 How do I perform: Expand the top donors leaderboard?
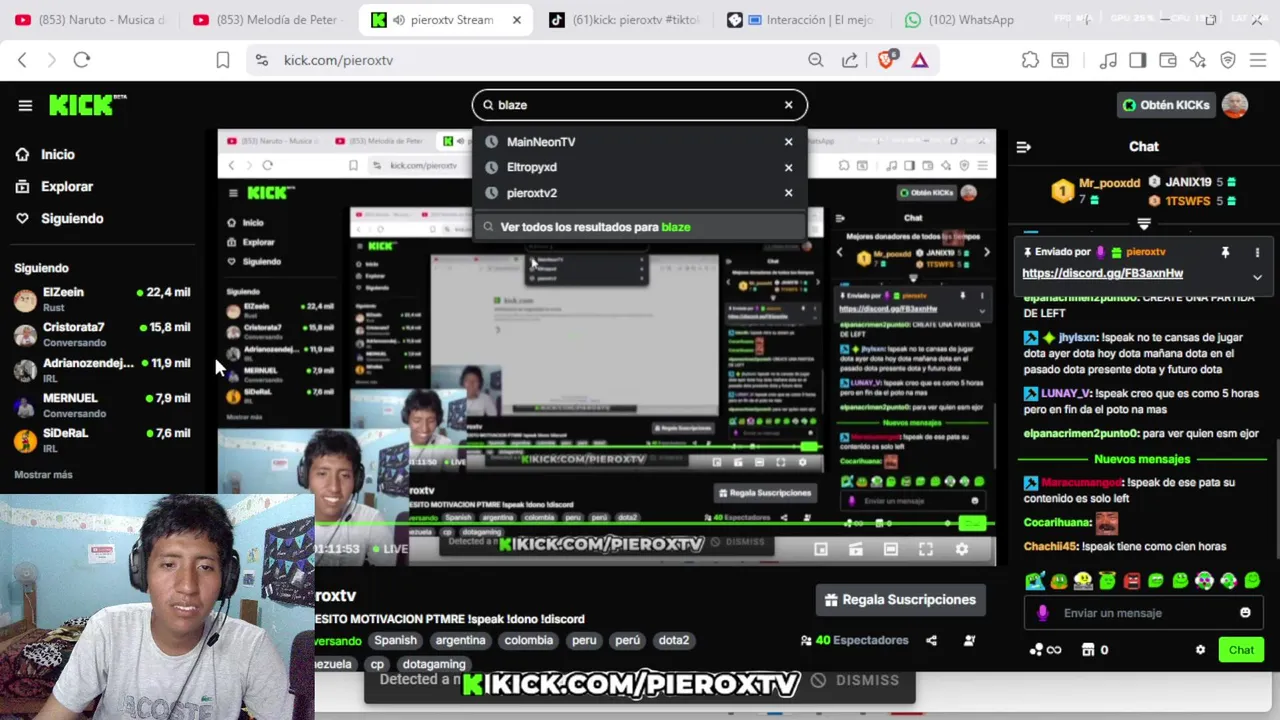(x=1144, y=224)
